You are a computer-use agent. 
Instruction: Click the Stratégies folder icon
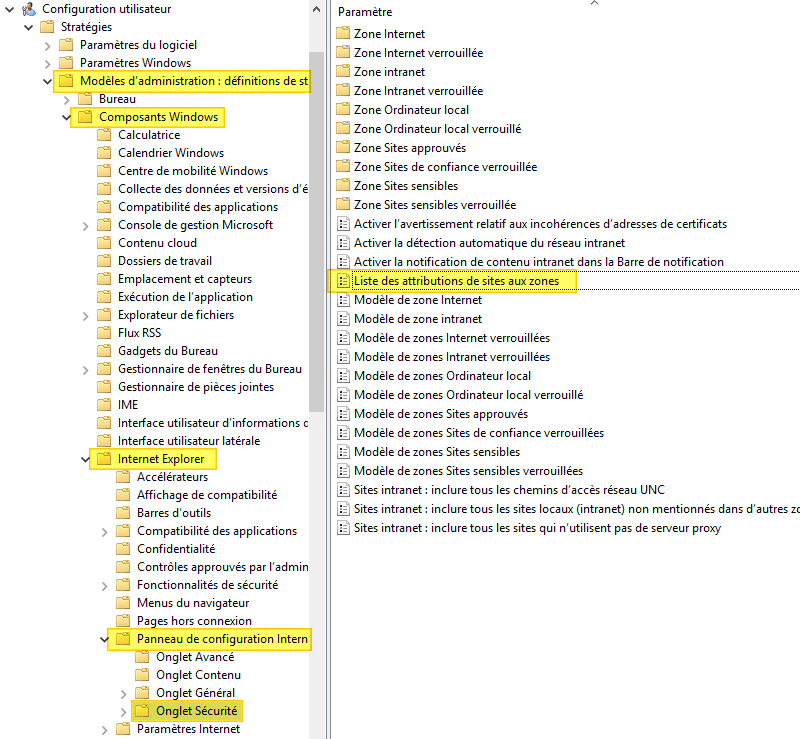click(47, 27)
